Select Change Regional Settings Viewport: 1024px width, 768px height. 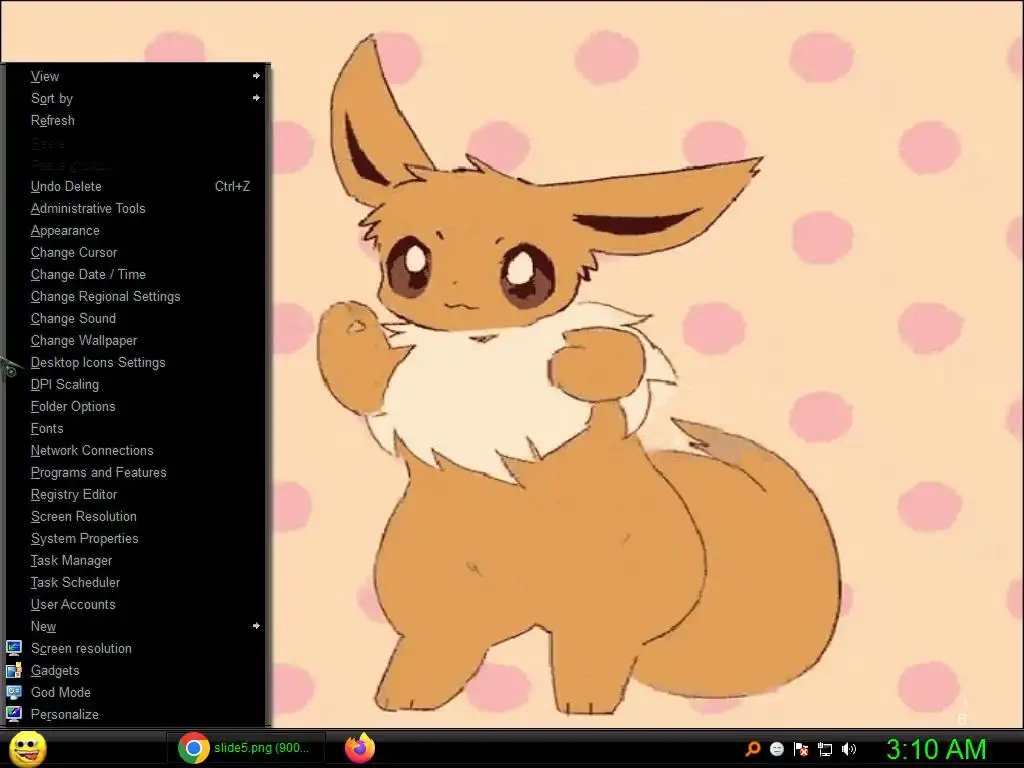pyautogui.click(x=136, y=296)
